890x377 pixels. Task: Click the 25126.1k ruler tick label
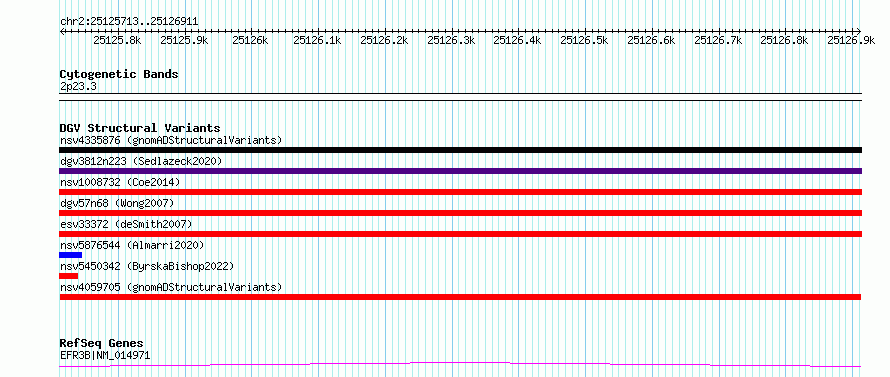(317, 40)
